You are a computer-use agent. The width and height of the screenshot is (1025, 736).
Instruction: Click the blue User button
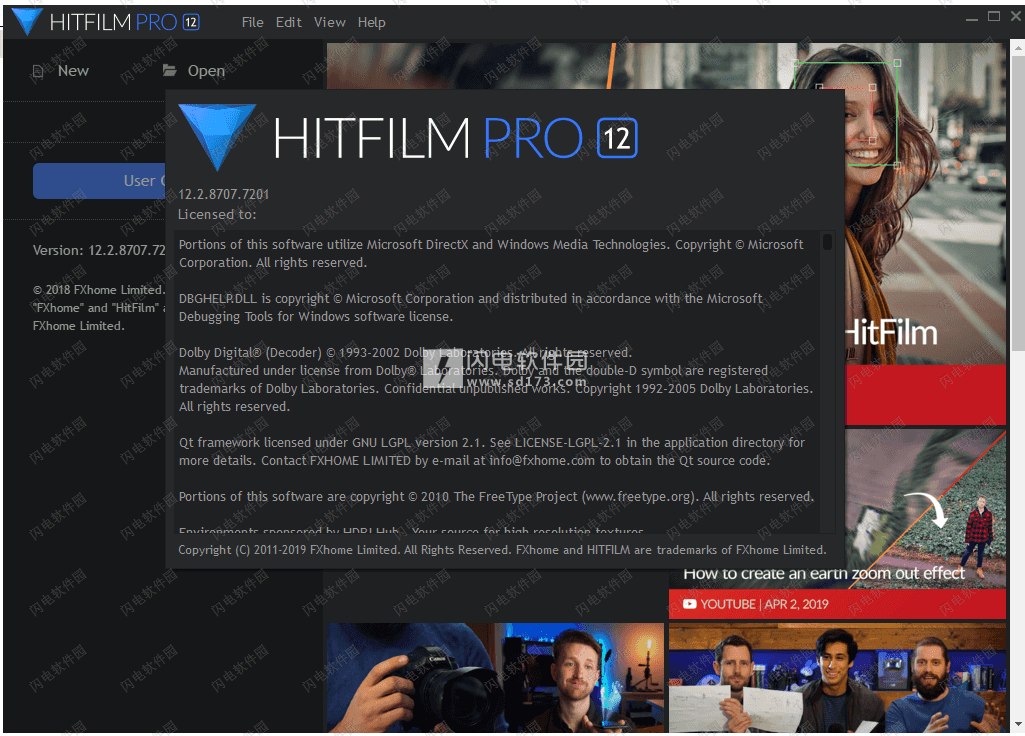pyautogui.click(x=99, y=181)
